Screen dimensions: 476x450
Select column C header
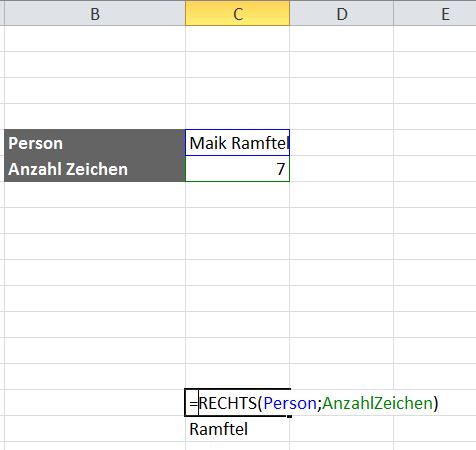click(238, 13)
